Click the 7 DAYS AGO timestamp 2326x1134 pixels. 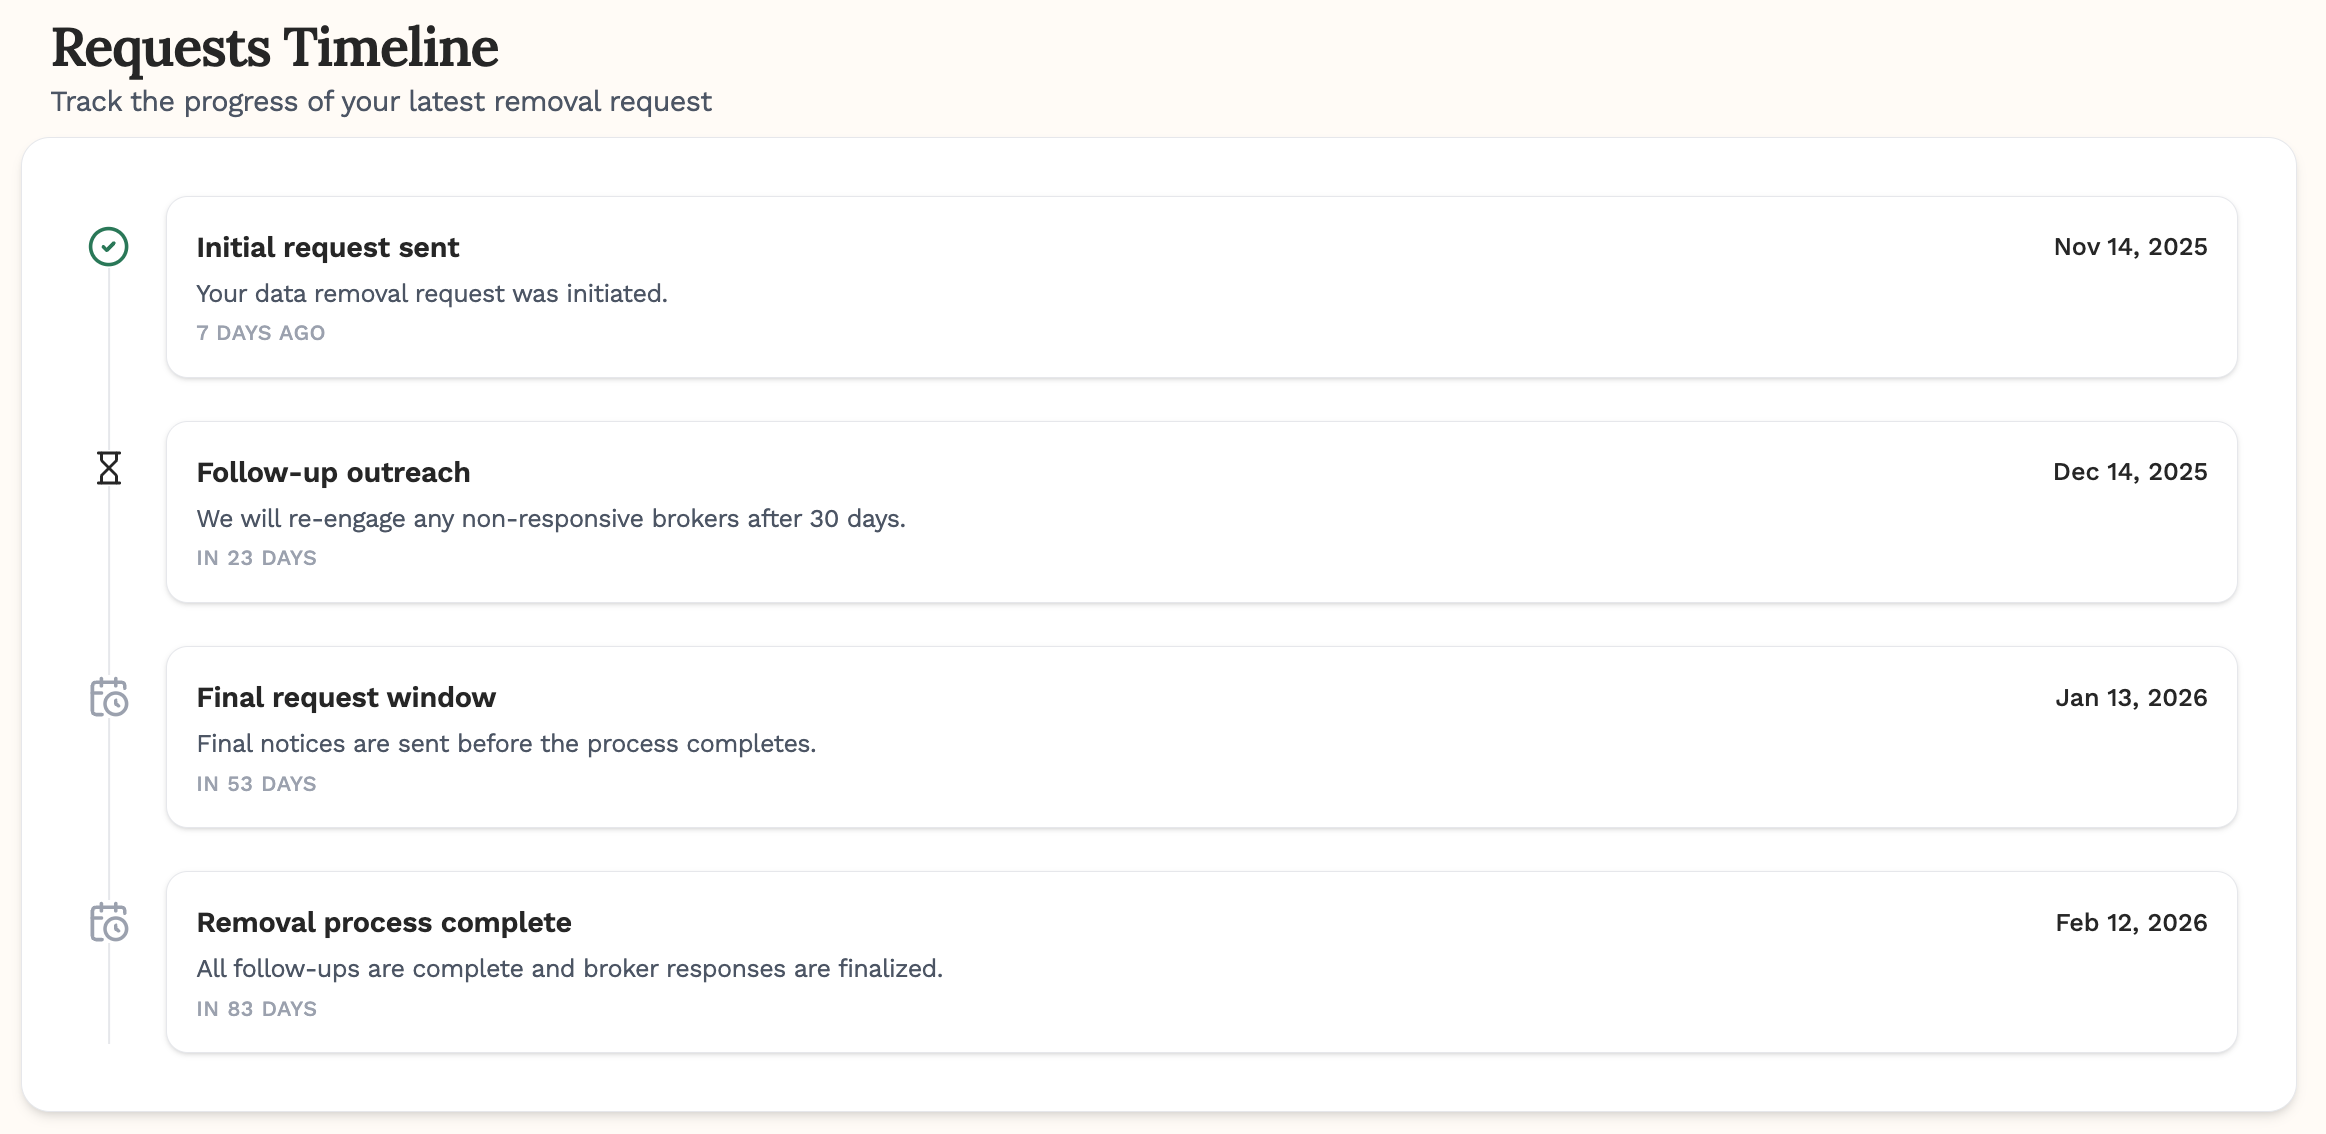[x=261, y=333]
